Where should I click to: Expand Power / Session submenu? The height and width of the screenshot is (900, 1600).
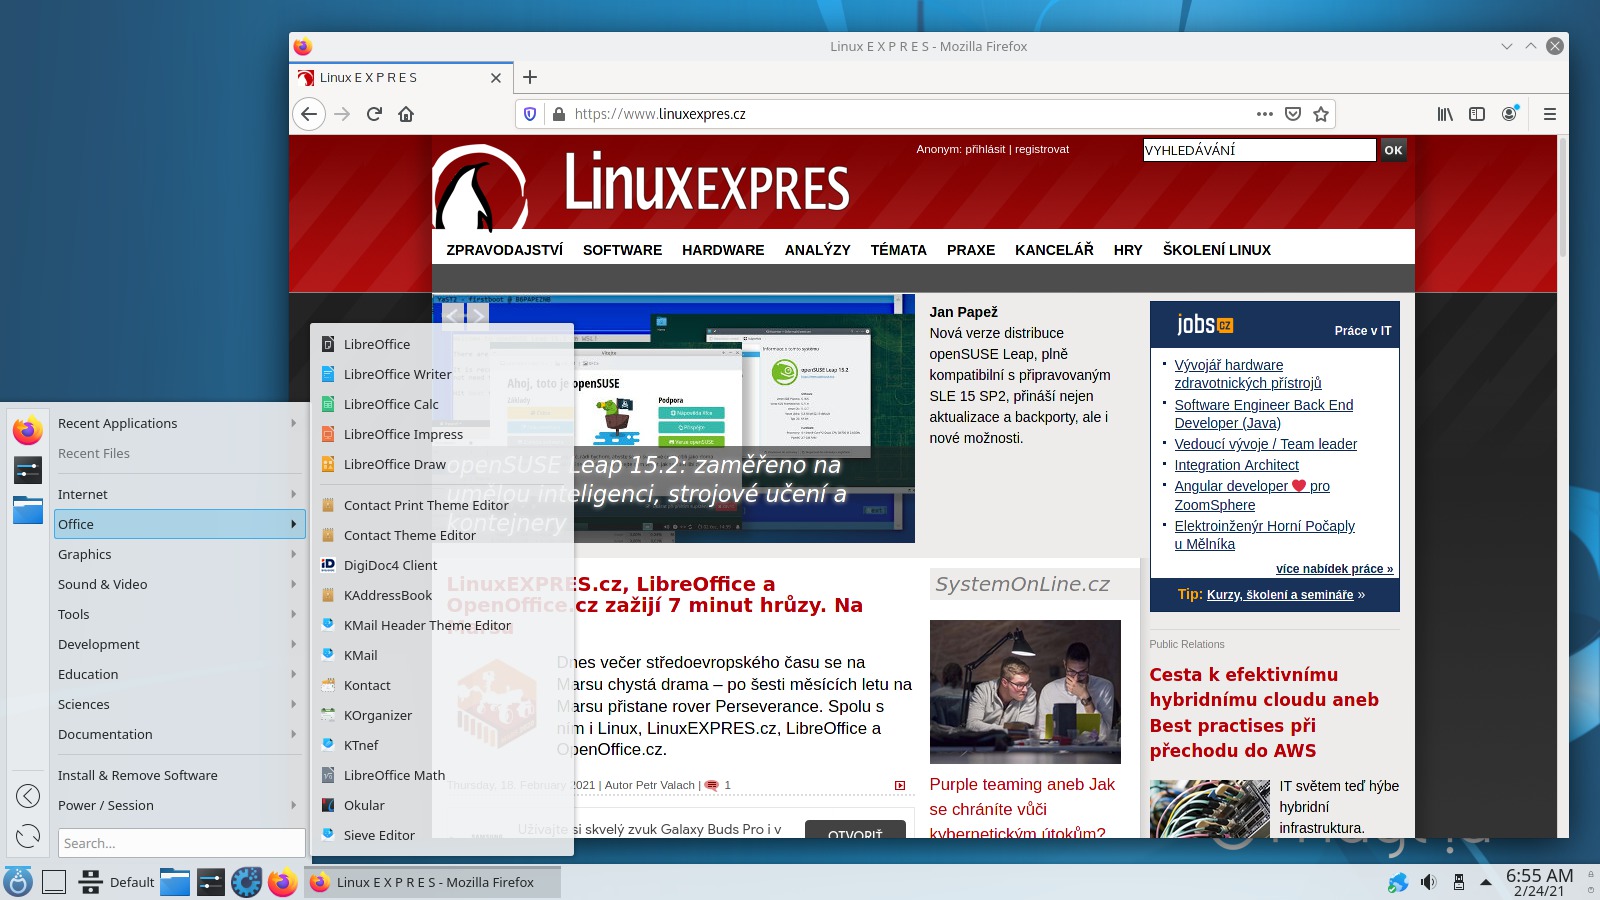179,805
